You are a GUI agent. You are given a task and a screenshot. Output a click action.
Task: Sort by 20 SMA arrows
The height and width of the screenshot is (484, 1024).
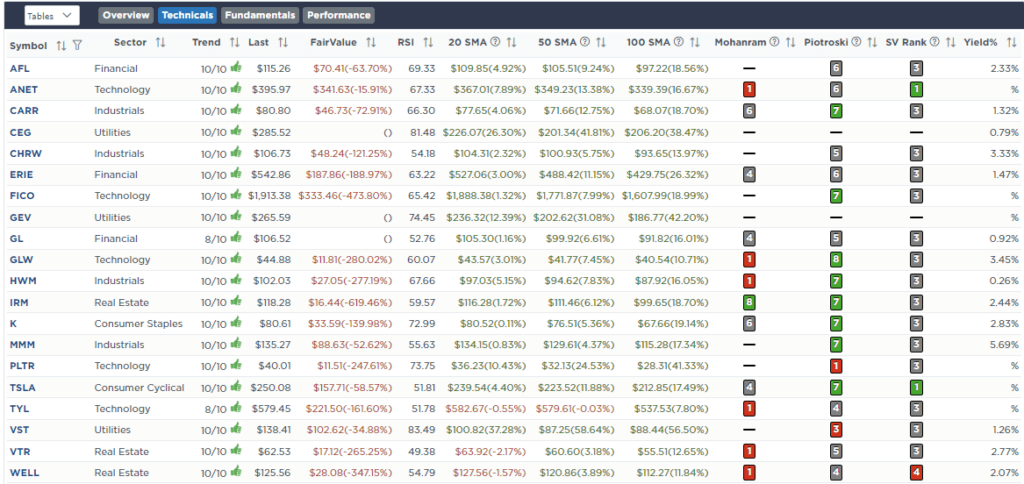pyautogui.click(x=511, y=42)
